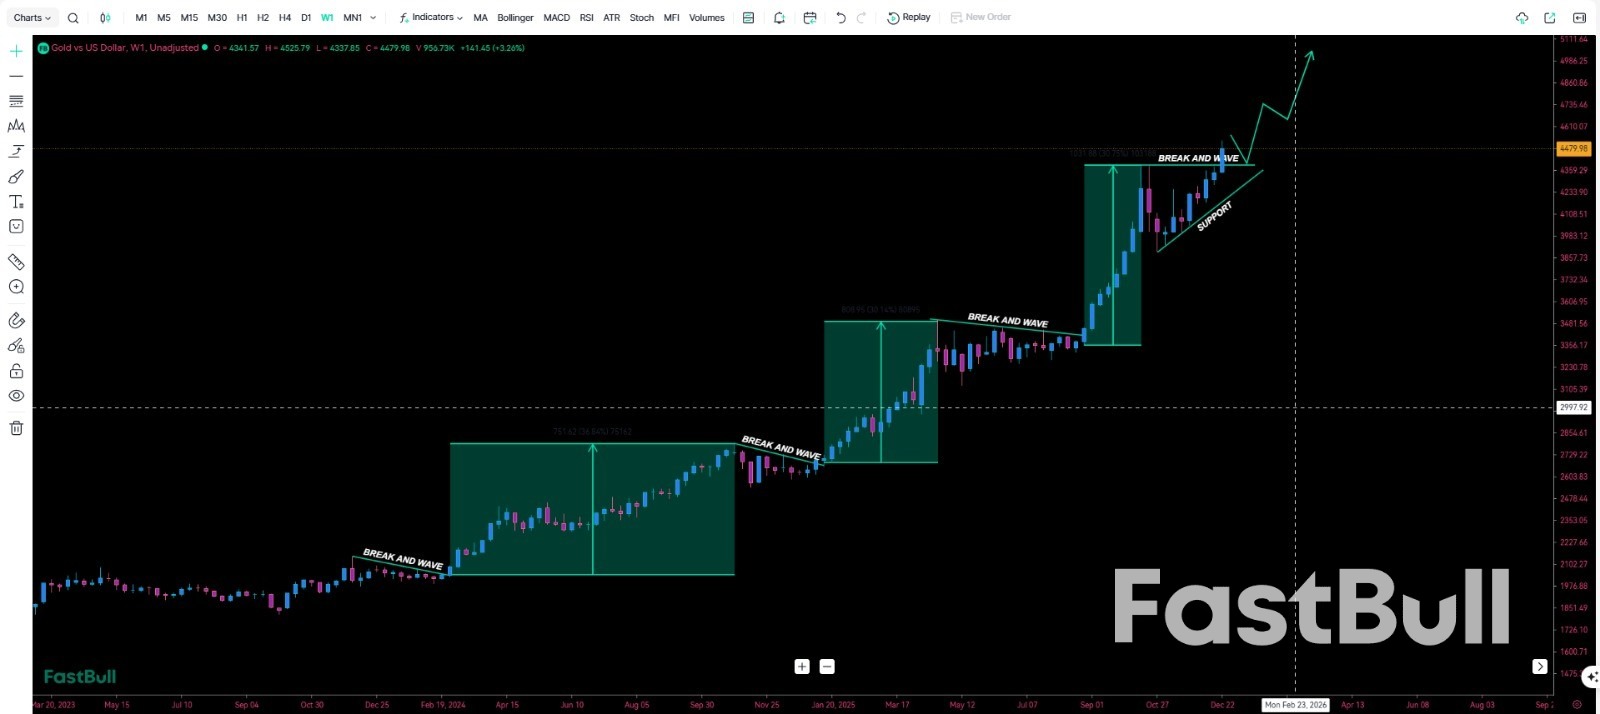Toggle lock all drawings
1600x714 pixels.
pos(16,371)
